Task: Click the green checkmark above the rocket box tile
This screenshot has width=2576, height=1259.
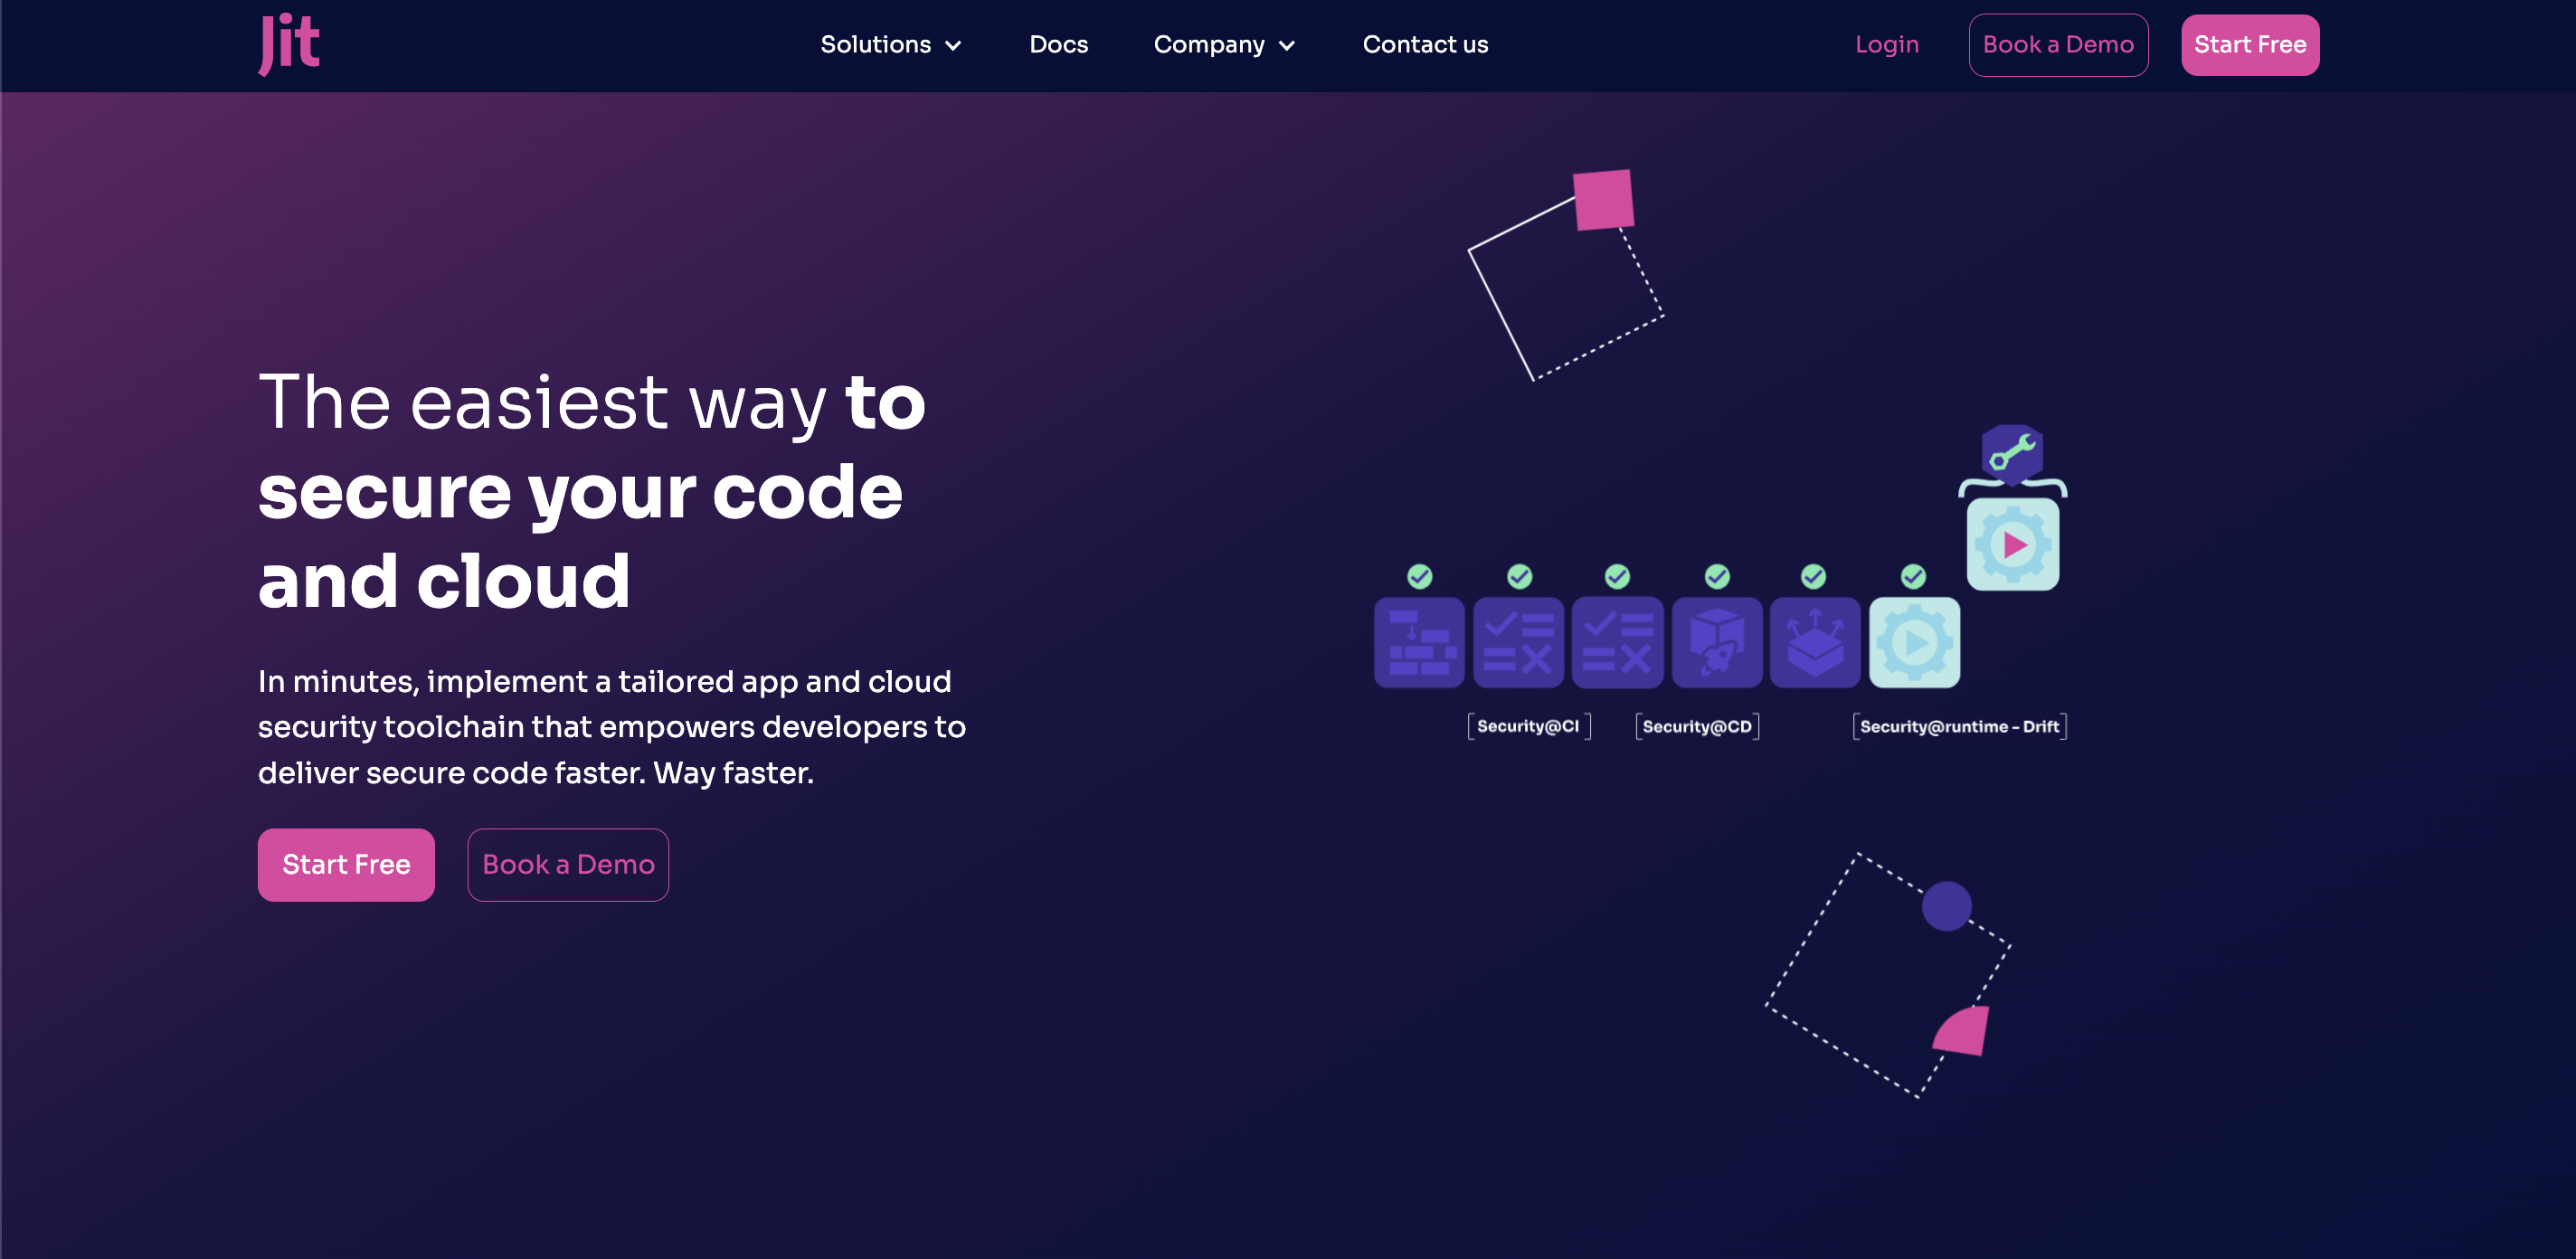Action: 1716,576
